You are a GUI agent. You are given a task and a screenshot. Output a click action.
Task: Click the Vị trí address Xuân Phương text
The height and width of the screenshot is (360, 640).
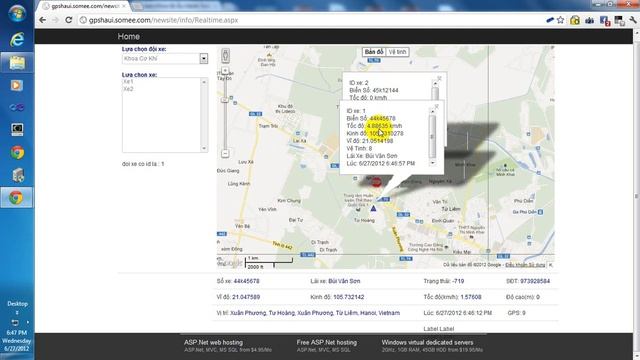click(315, 313)
